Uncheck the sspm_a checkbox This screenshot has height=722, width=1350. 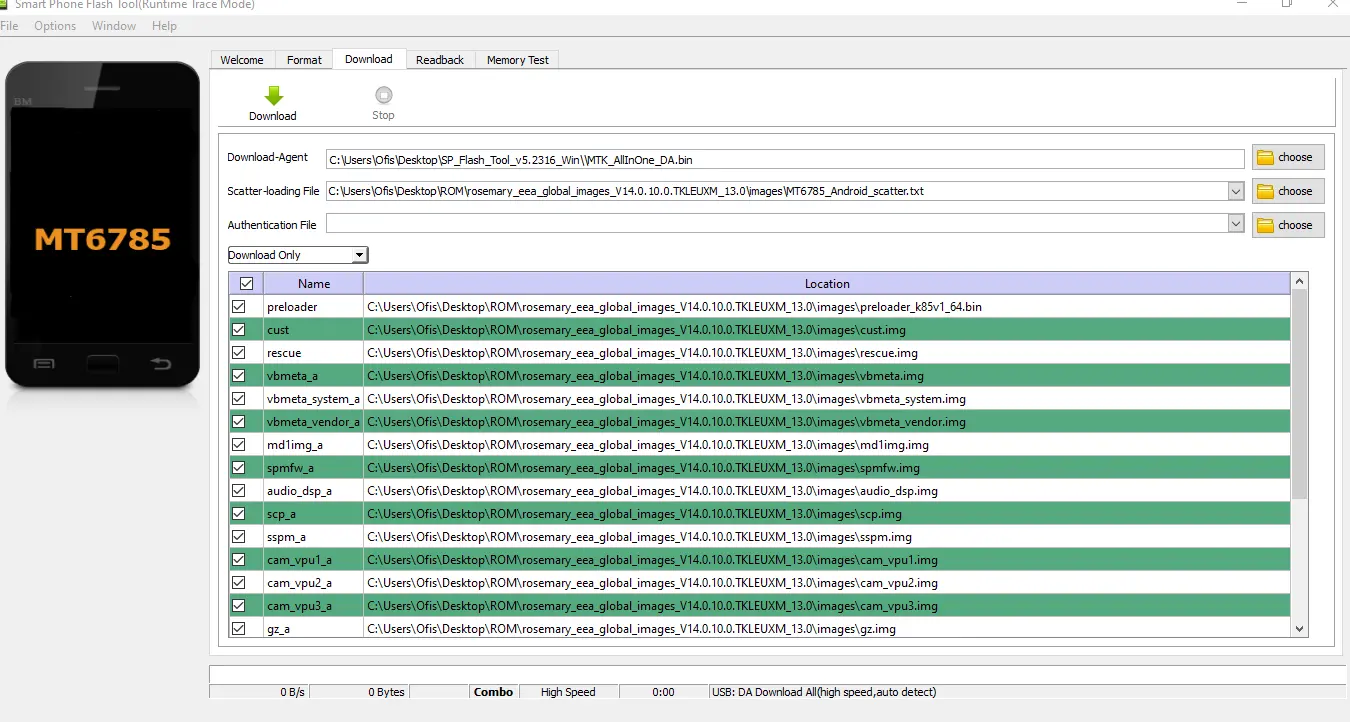238,537
